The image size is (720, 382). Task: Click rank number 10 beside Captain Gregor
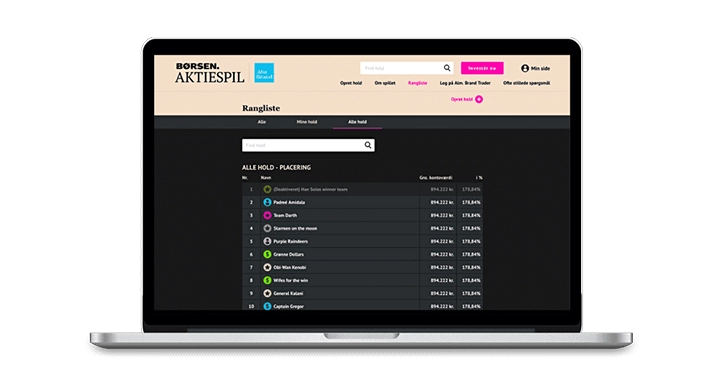[x=251, y=306]
